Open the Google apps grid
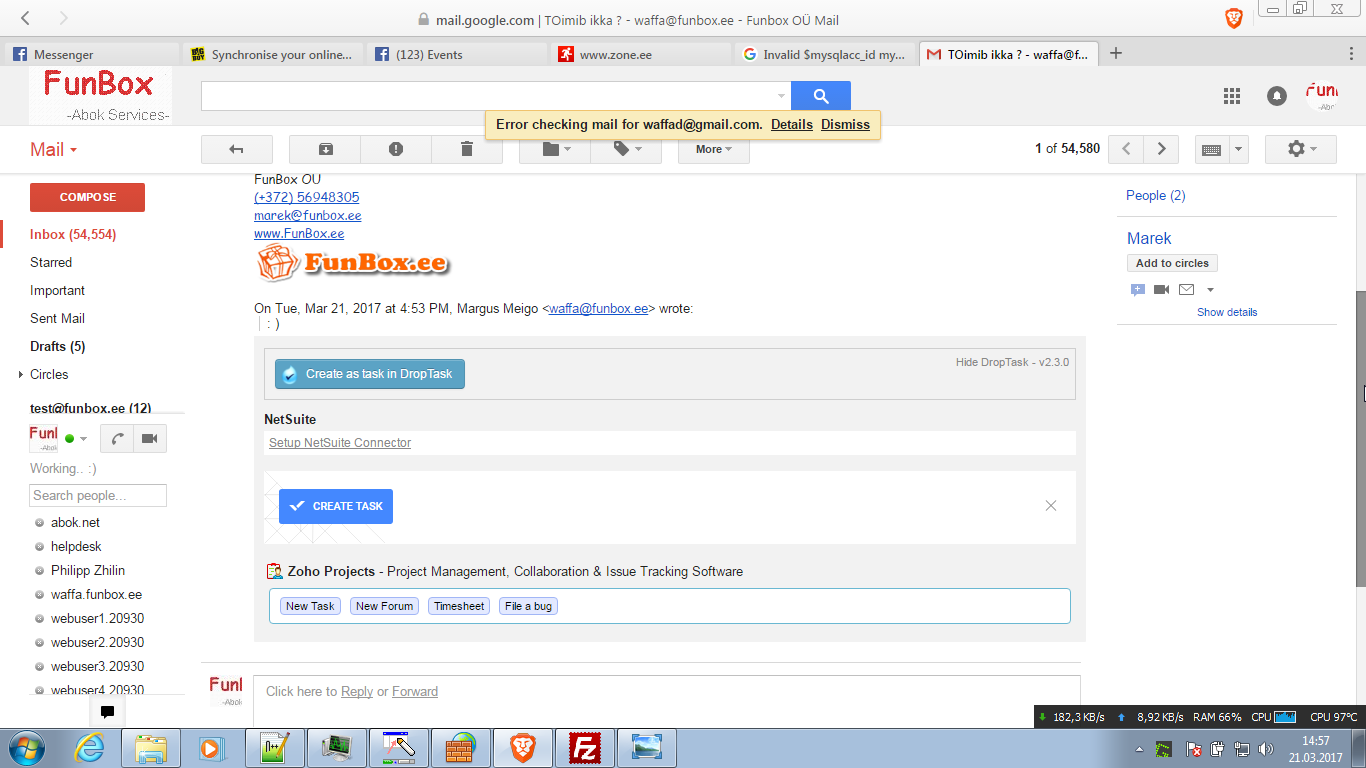This screenshot has height=768, width=1366. tap(1232, 96)
